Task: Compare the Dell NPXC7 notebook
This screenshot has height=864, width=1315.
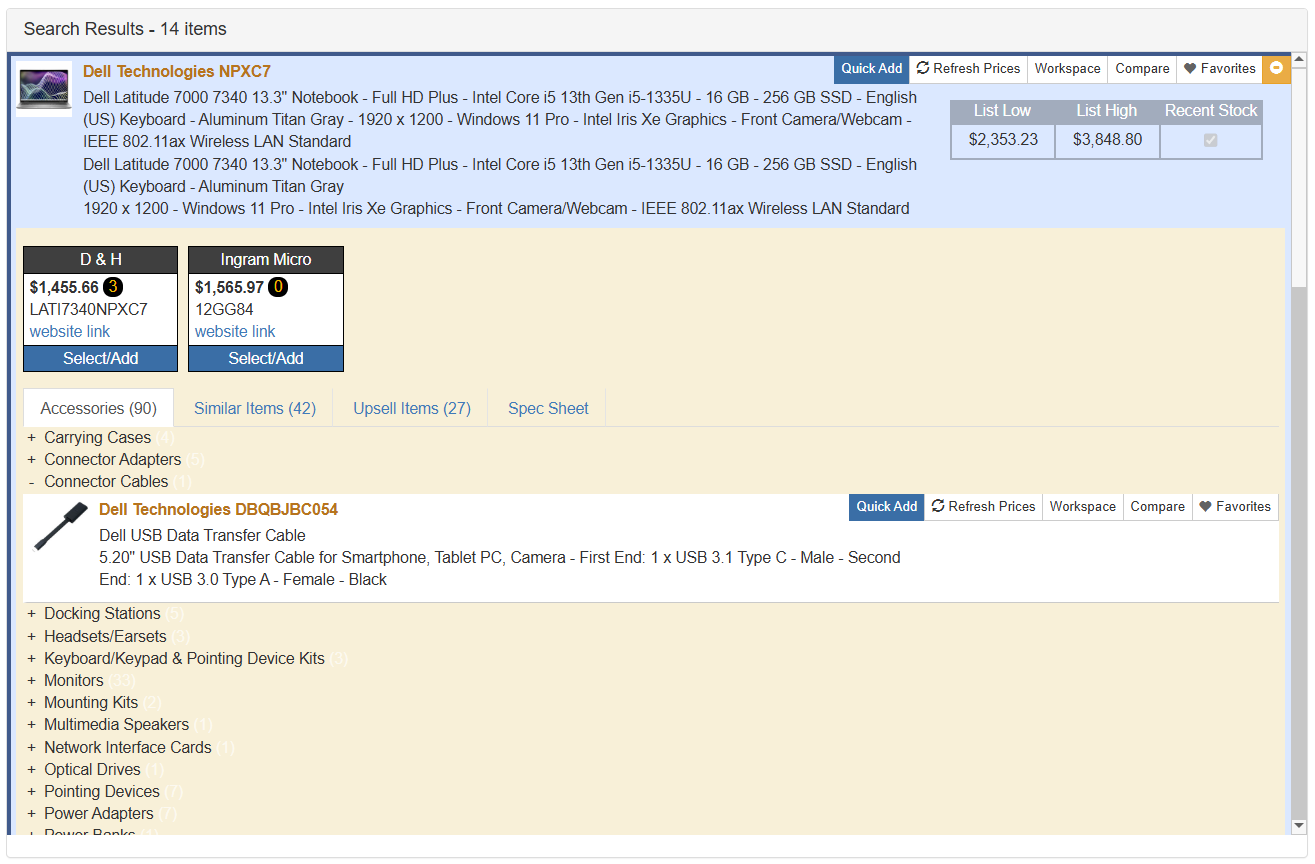Action: (x=1142, y=69)
